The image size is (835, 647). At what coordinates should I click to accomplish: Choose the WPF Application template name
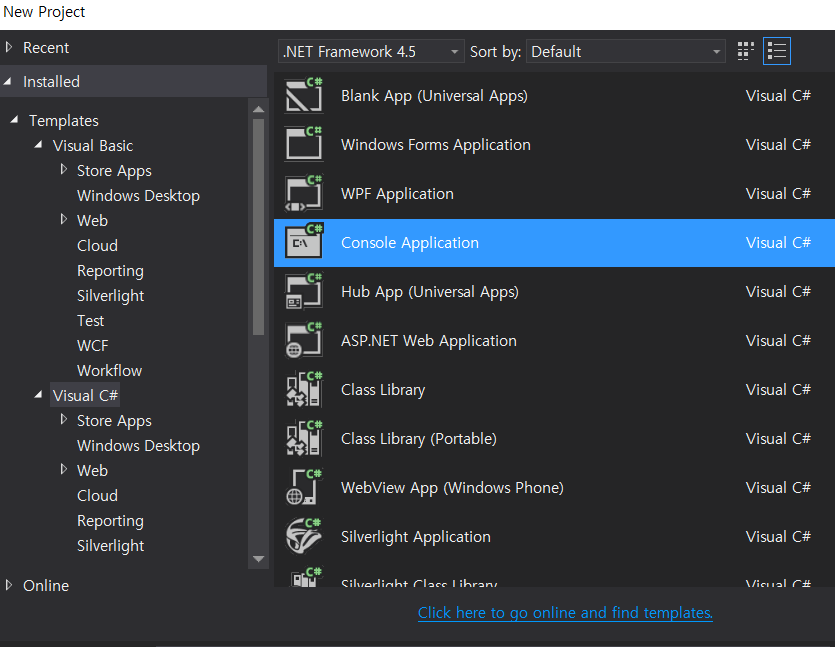point(397,194)
